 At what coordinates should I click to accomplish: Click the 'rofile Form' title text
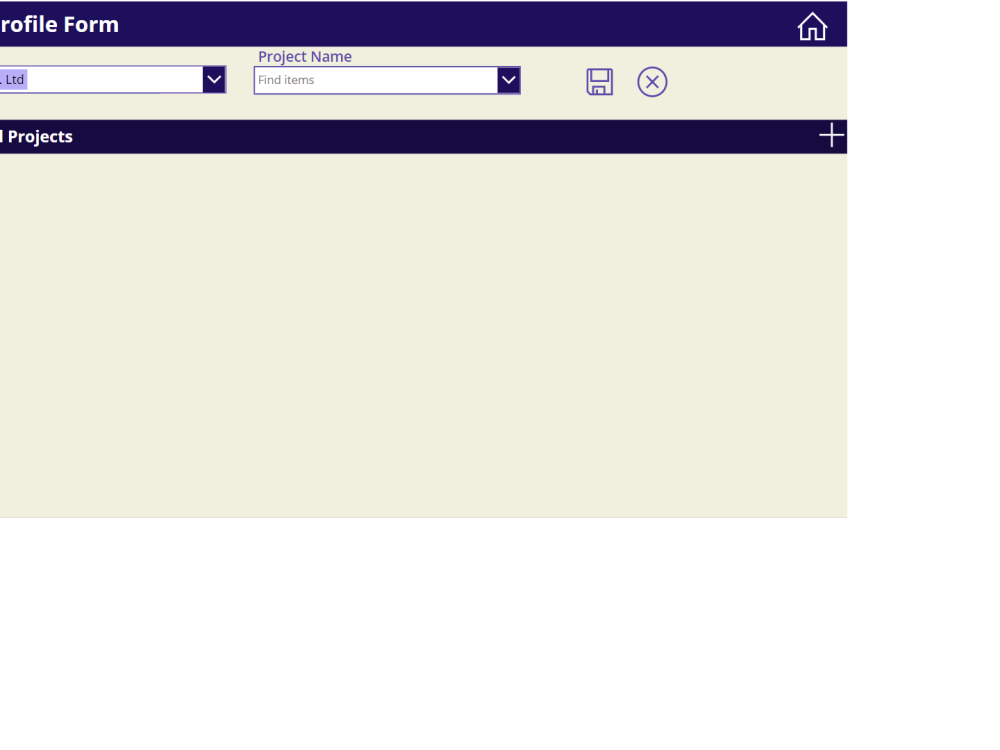point(59,24)
